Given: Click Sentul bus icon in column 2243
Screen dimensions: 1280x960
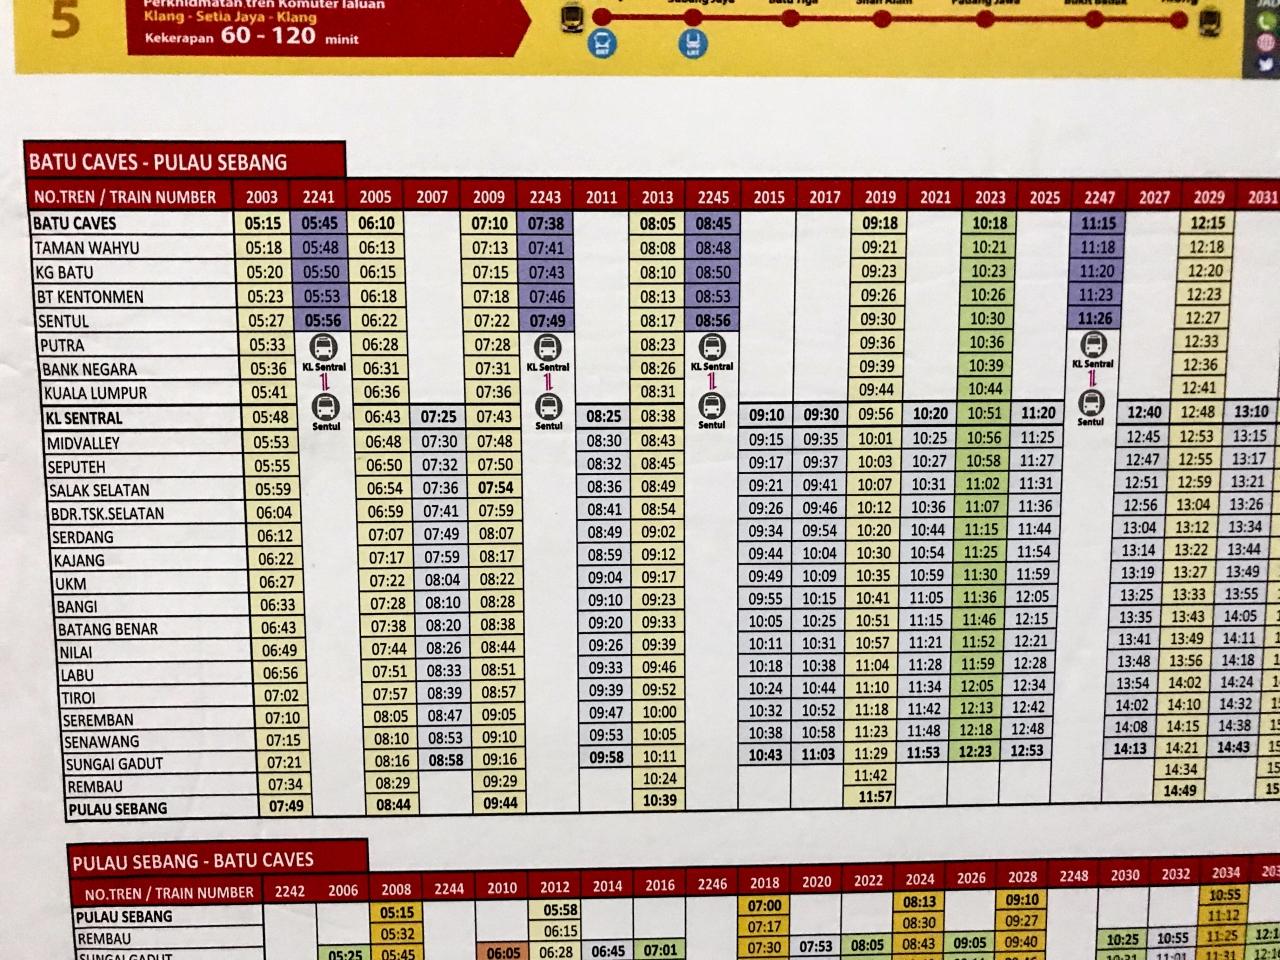Looking at the screenshot, I should click(x=547, y=407).
